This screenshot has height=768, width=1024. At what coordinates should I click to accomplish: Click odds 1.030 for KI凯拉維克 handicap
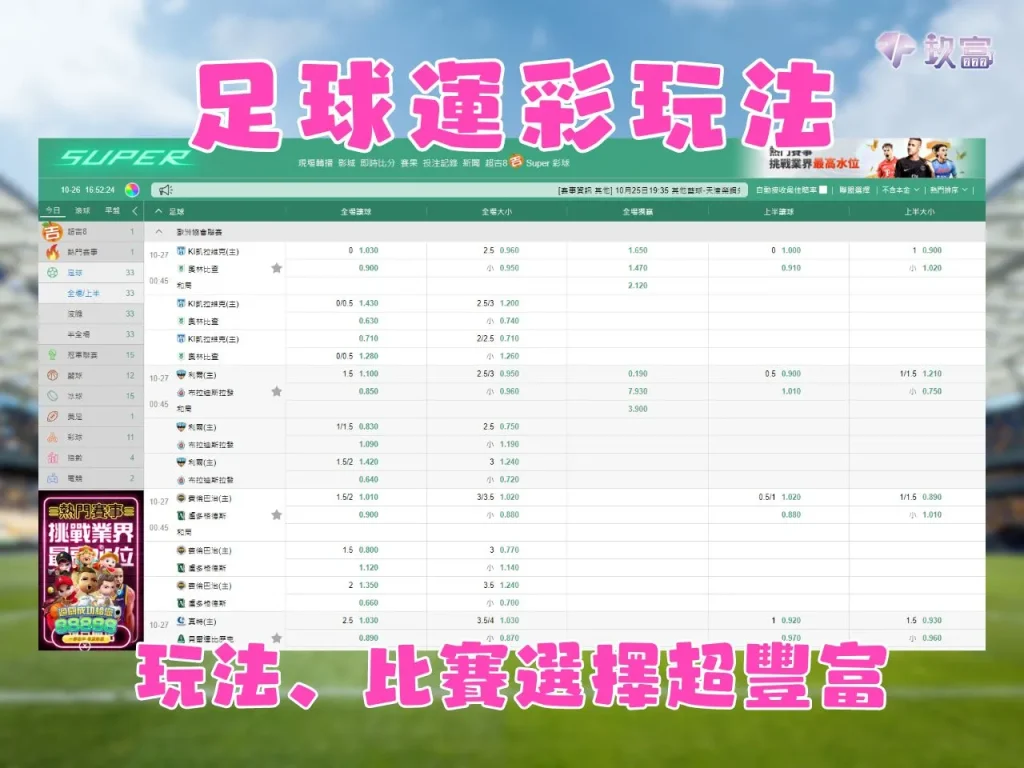pyautogui.click(x=368, y=250)
